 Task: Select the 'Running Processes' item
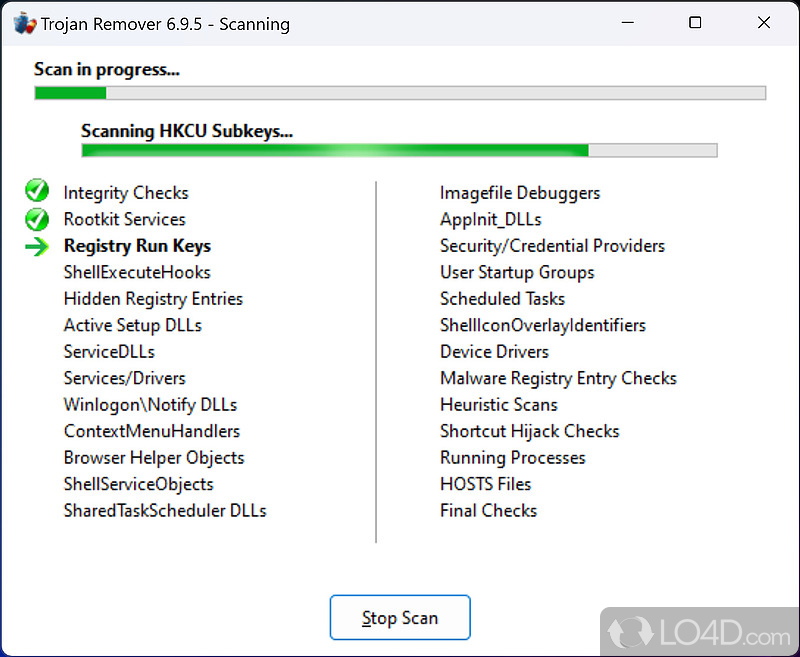513,458
